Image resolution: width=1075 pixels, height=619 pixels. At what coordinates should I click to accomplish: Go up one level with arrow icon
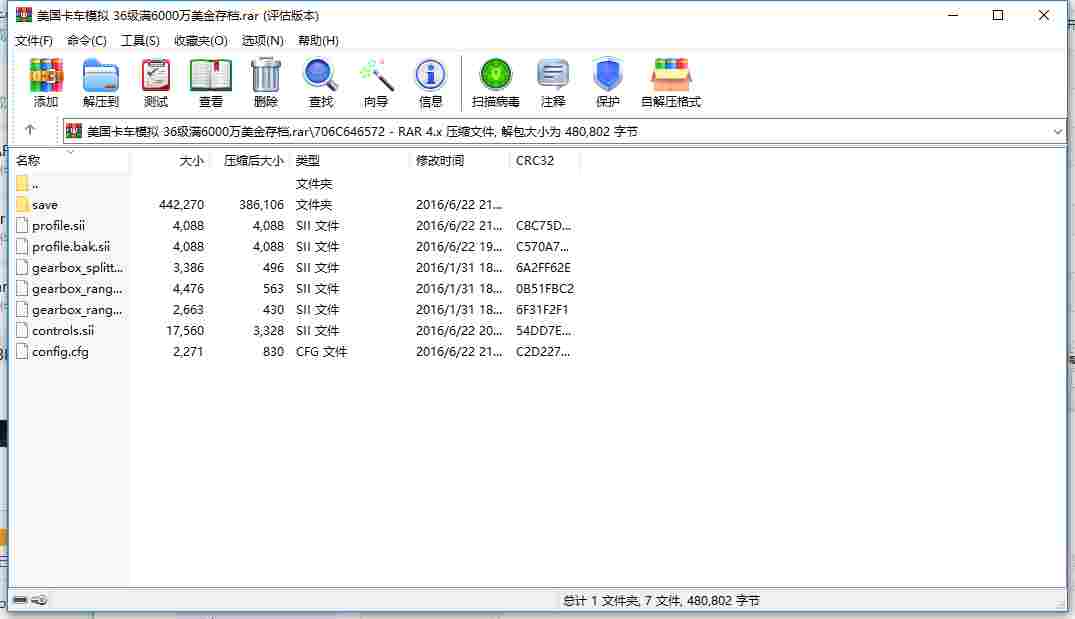[29, 130]
